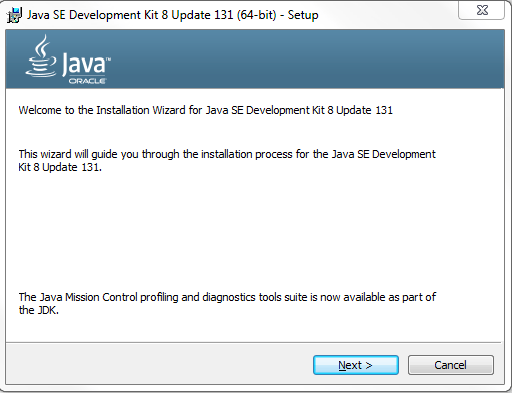Click the Welcome to the Installation Wizard heading
Viewport: 512px width, 393px height.
tap(206, 110)
